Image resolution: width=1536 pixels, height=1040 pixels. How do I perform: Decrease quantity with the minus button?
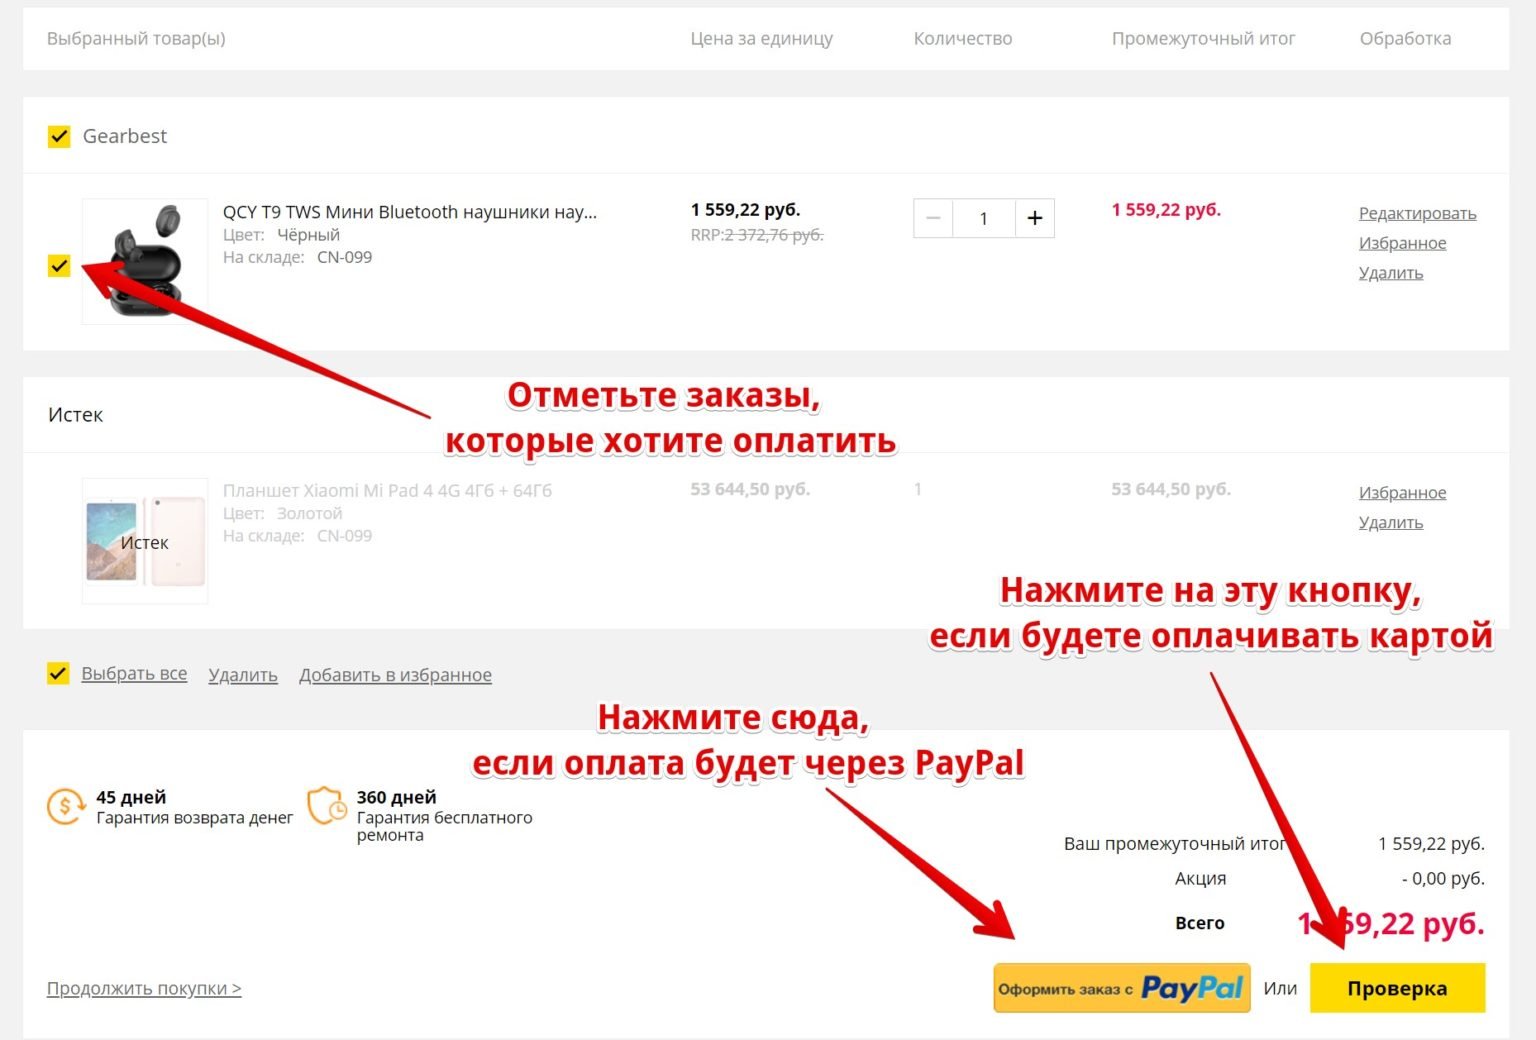point(933,218)
